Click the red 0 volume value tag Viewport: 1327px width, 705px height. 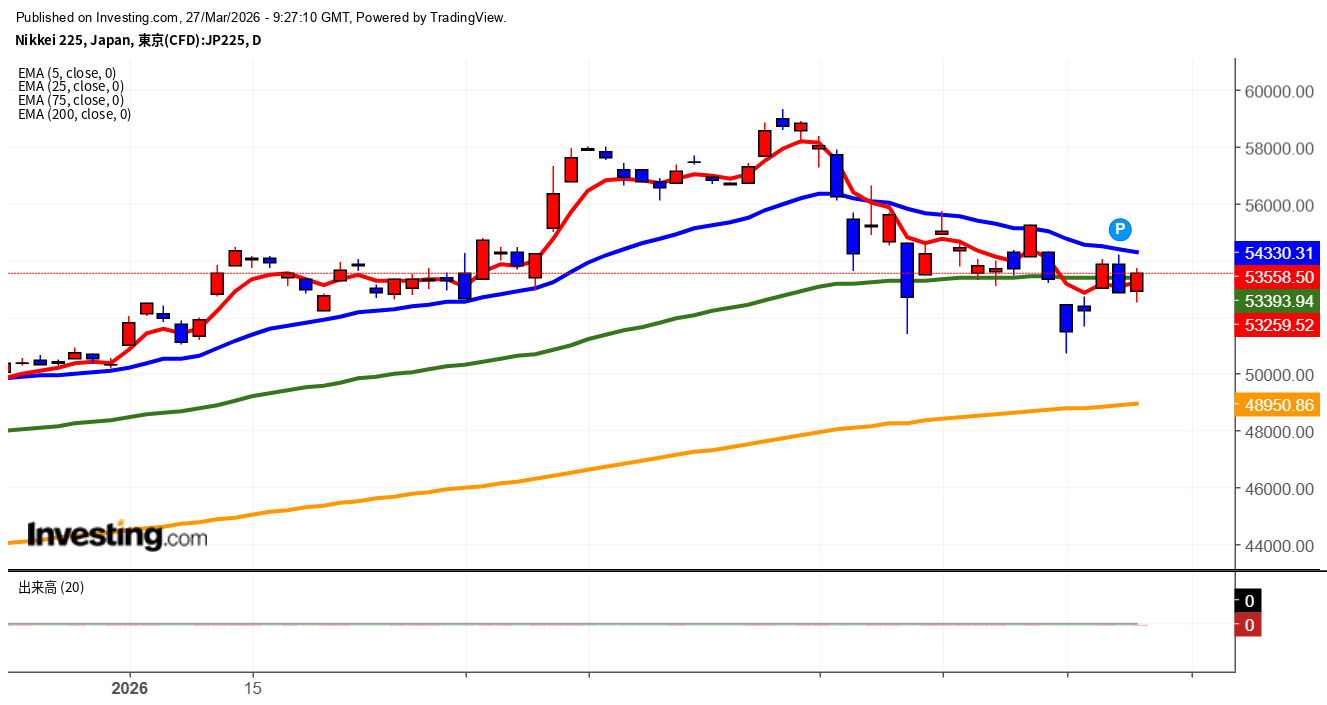click(1249, 625)
